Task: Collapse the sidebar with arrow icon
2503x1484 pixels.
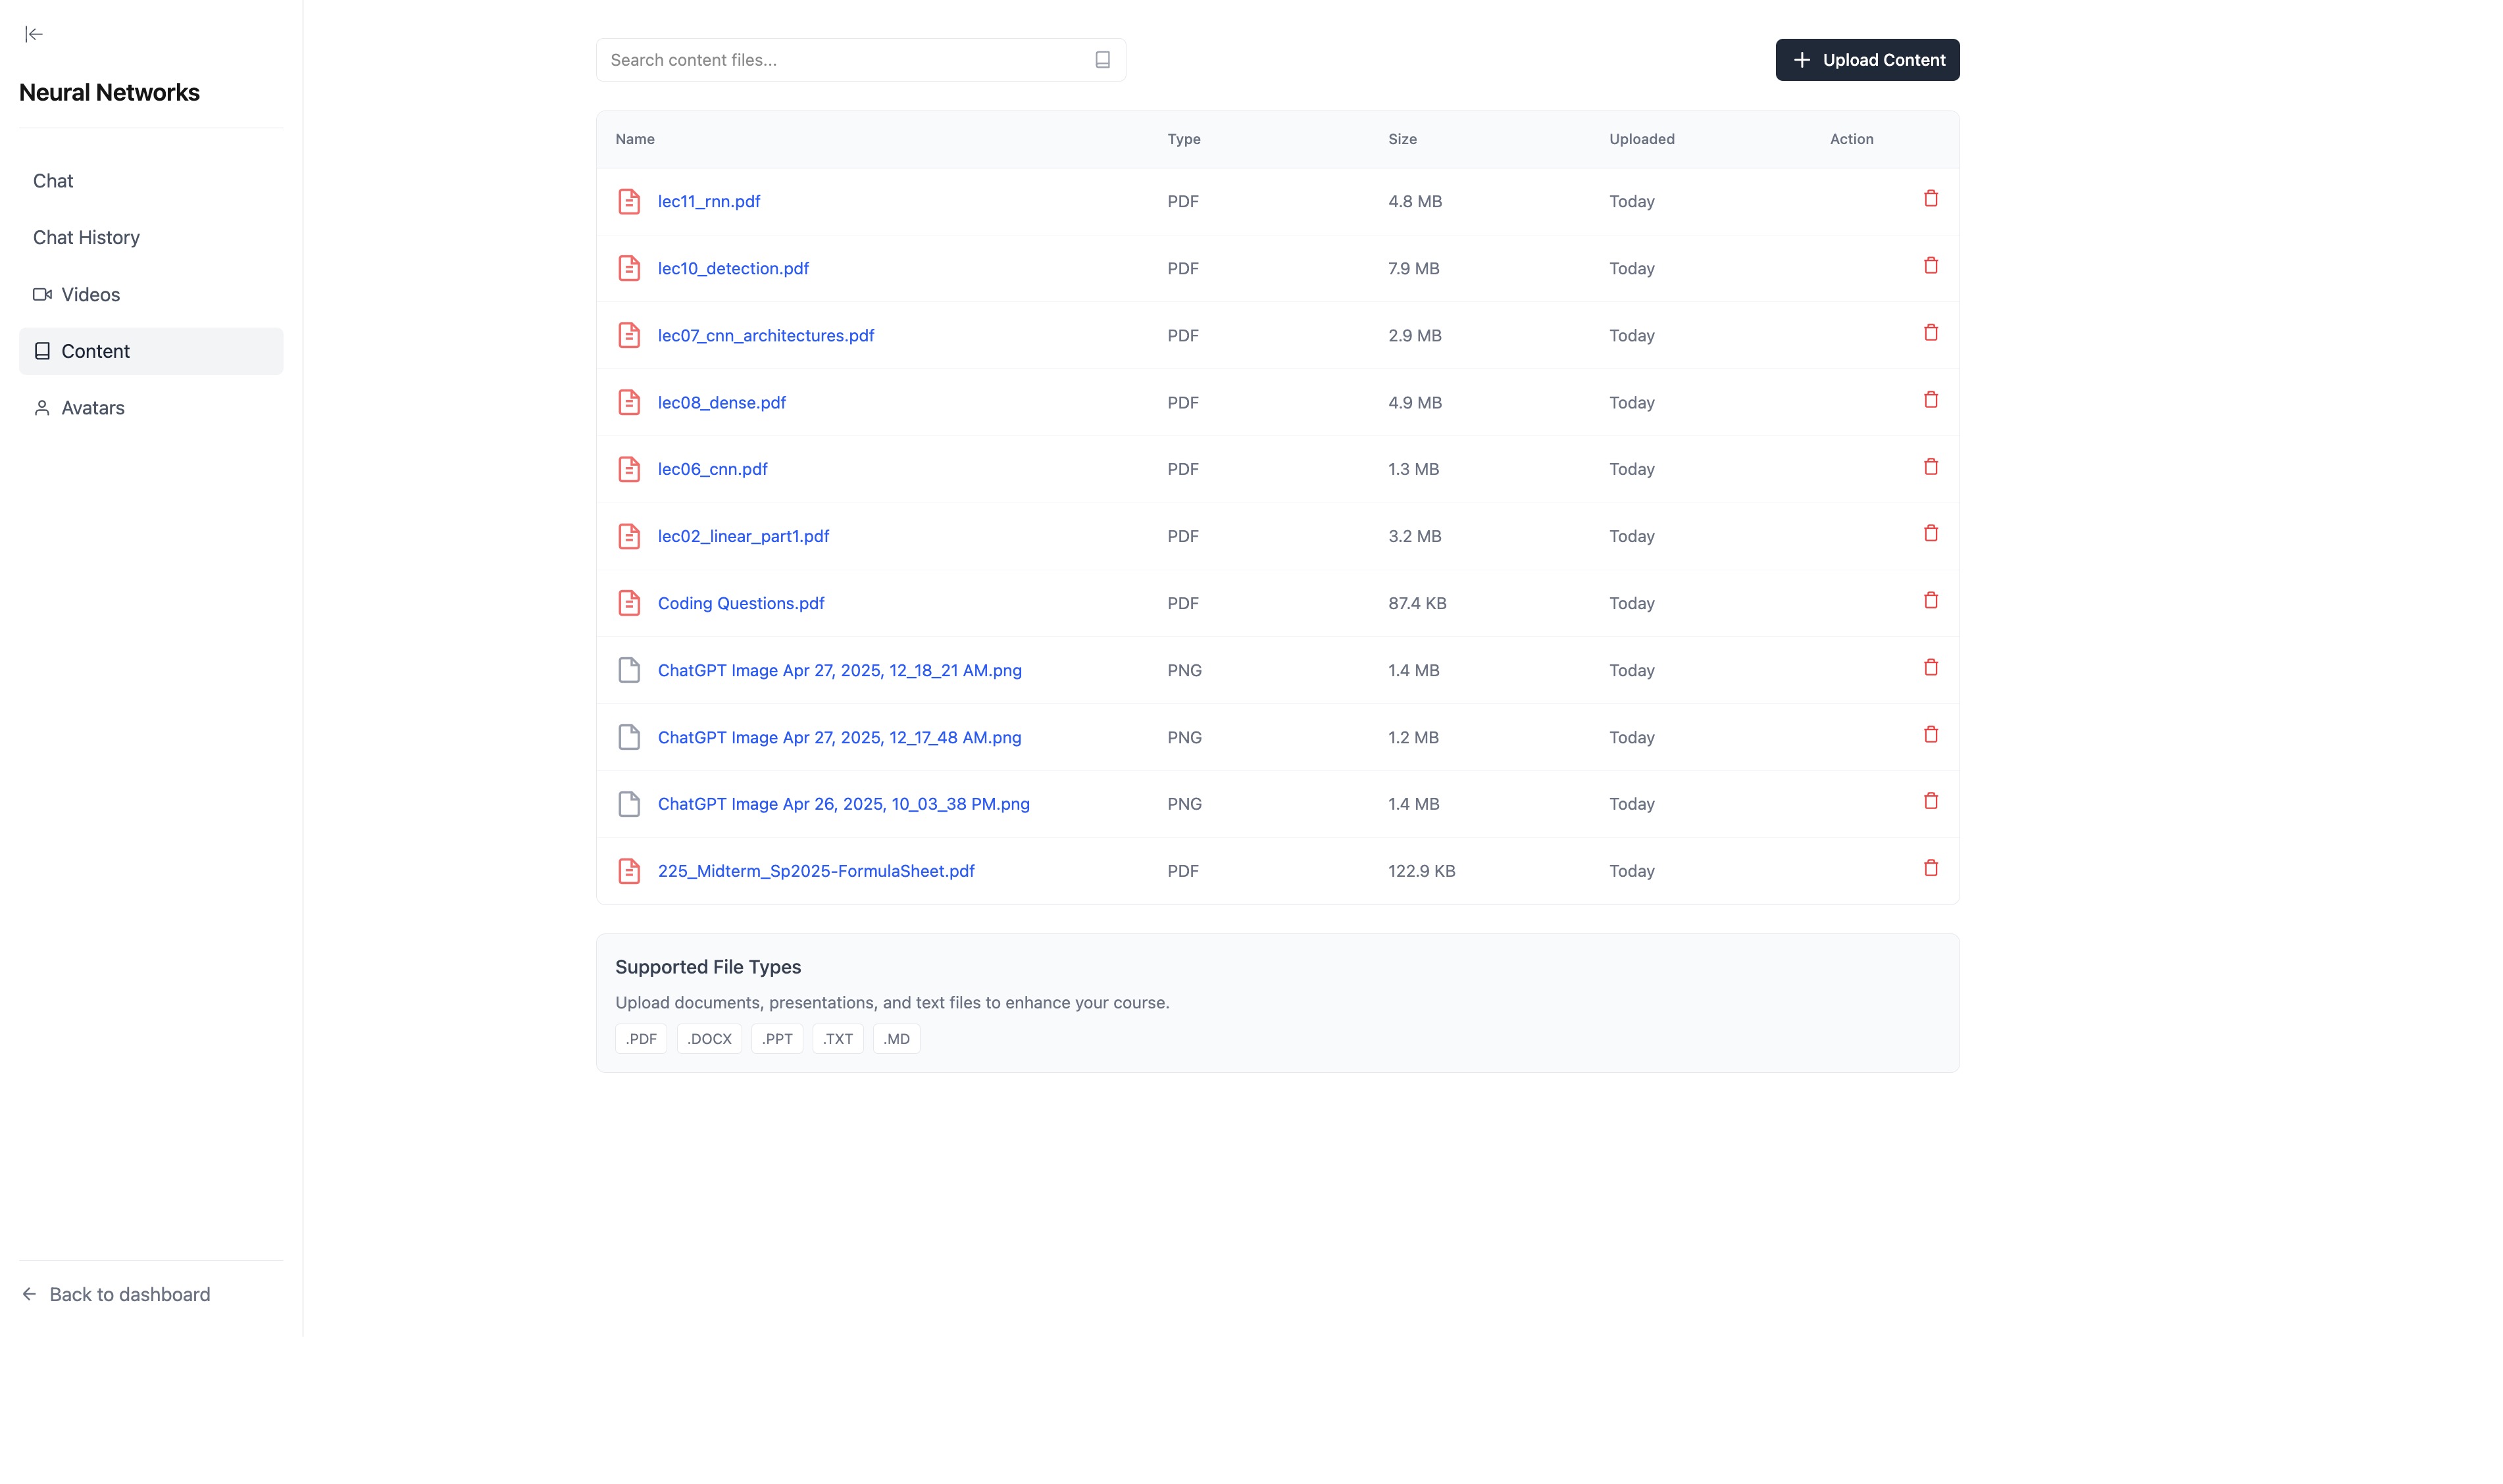Action: (34, 34)
